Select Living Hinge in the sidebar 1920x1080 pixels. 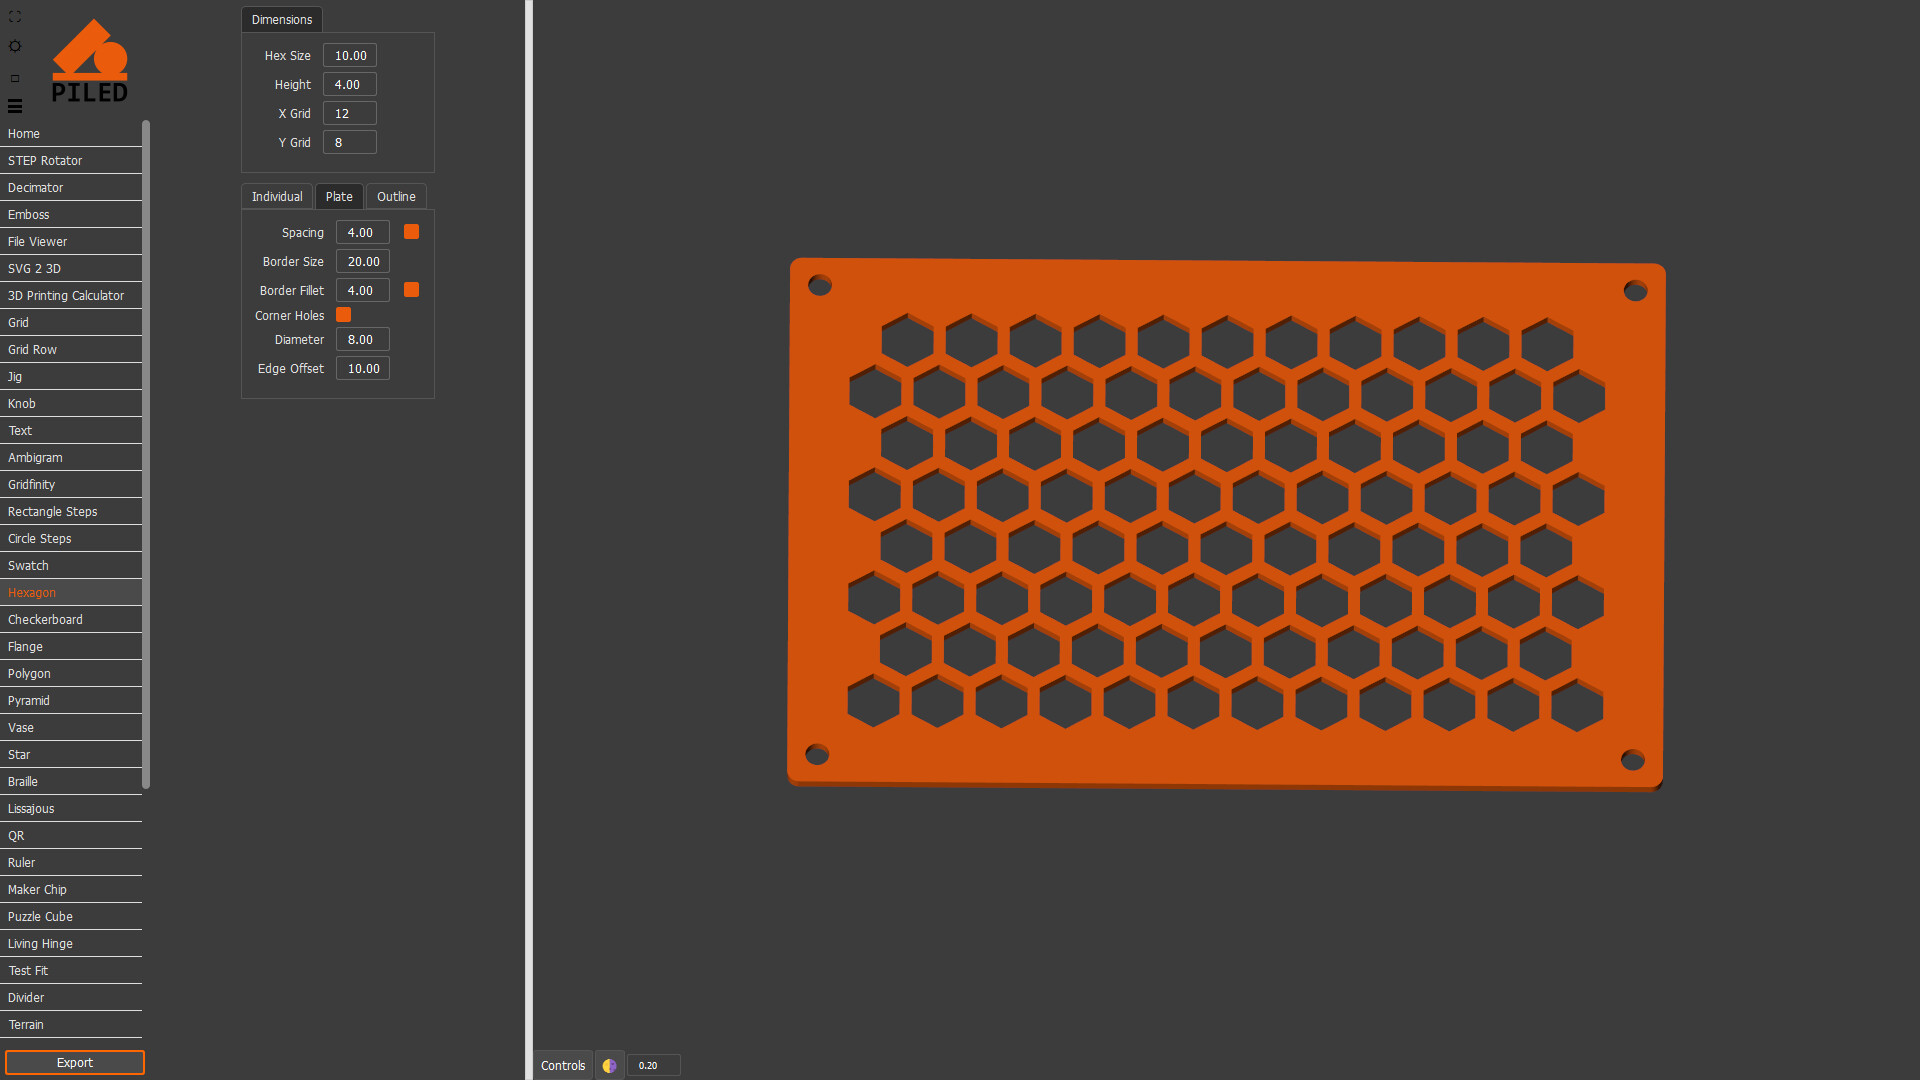(x=40, y=944)
